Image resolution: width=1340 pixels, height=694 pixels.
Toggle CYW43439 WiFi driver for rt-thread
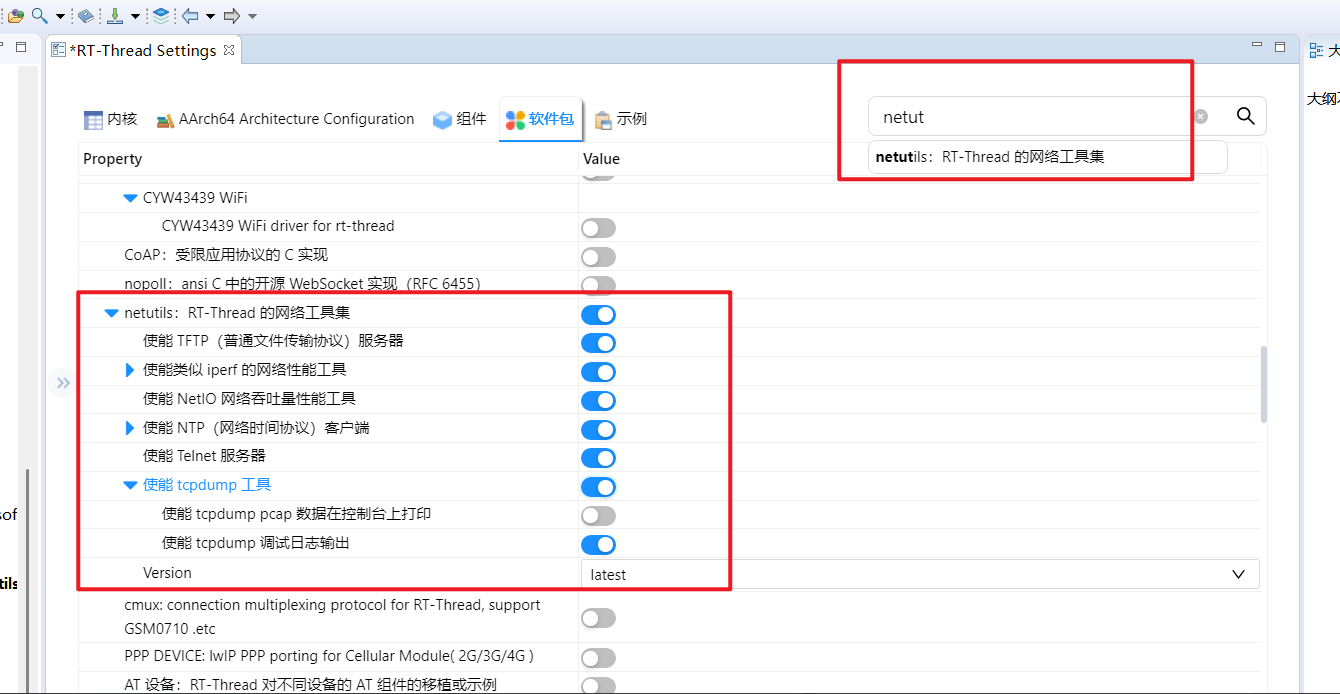click(x=598, y=228)
